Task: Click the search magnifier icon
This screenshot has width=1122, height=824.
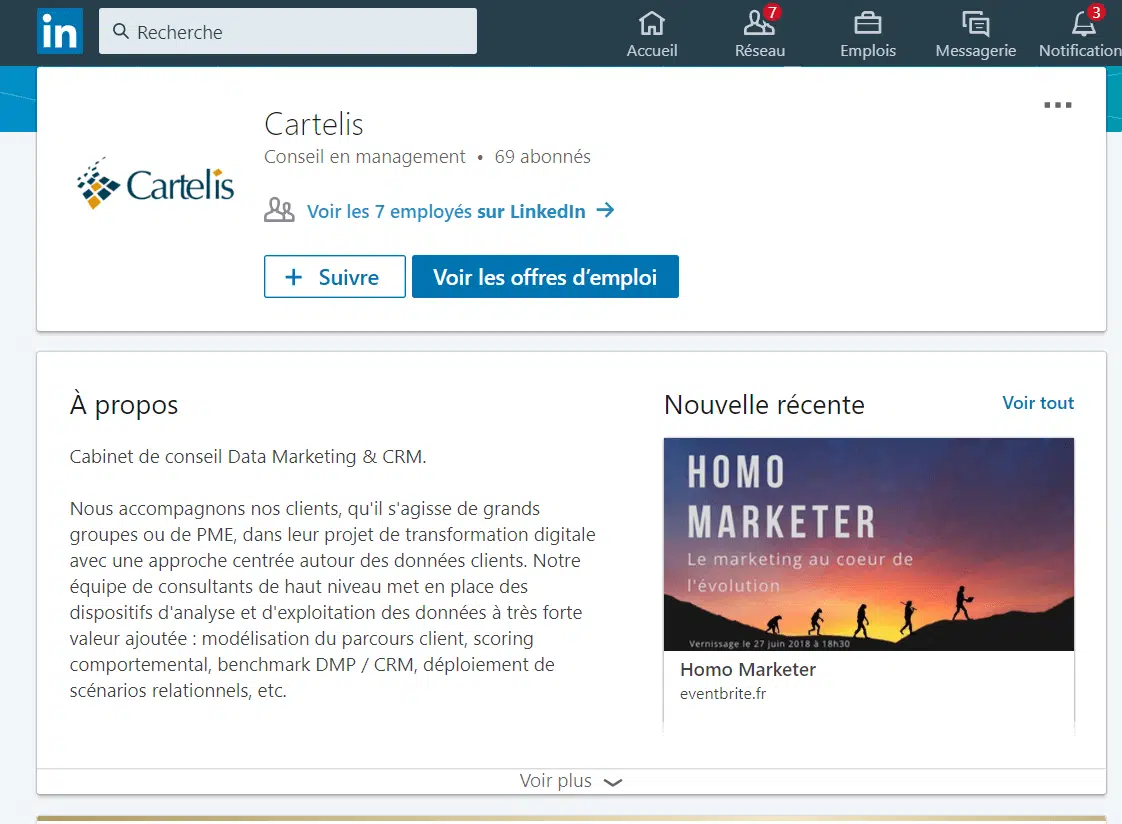Action: (121, 32)
